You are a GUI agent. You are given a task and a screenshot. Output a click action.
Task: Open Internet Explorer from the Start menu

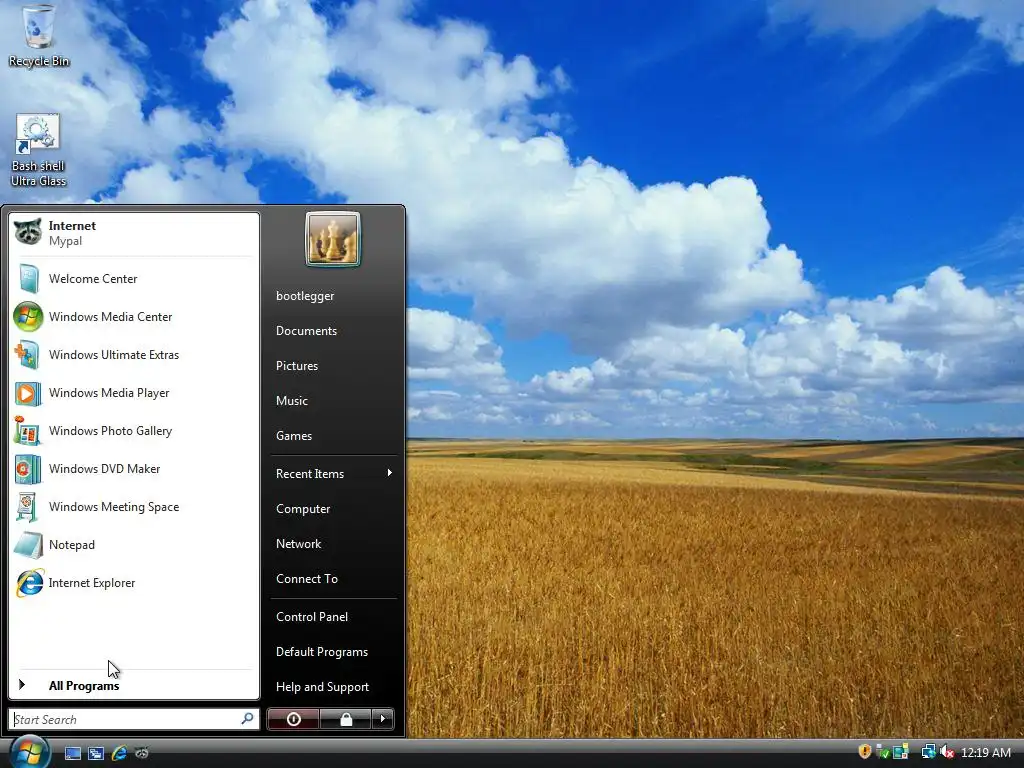click(x=134, y=583)
